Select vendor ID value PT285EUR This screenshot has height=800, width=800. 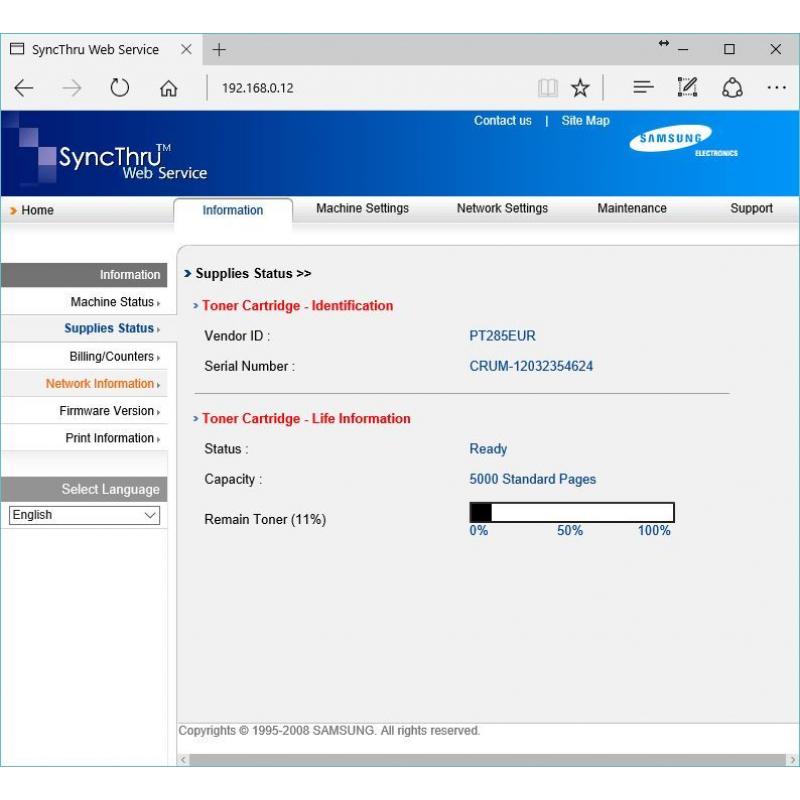click(x=503, y=336)
